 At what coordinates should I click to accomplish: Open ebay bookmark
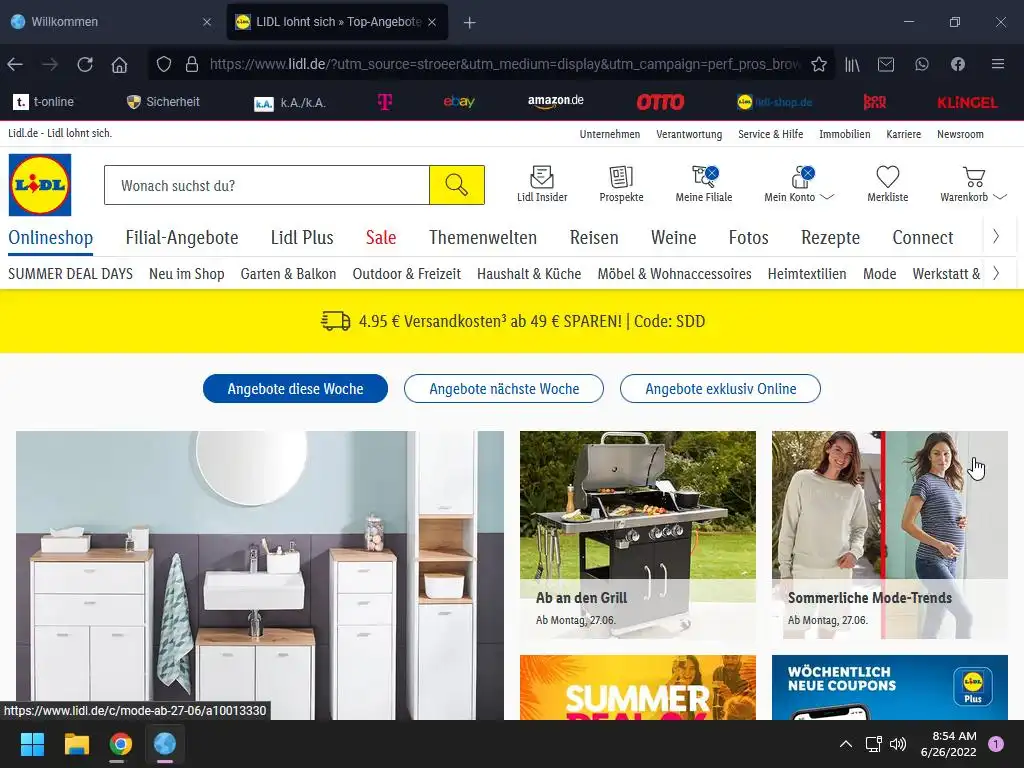[459, 102]
